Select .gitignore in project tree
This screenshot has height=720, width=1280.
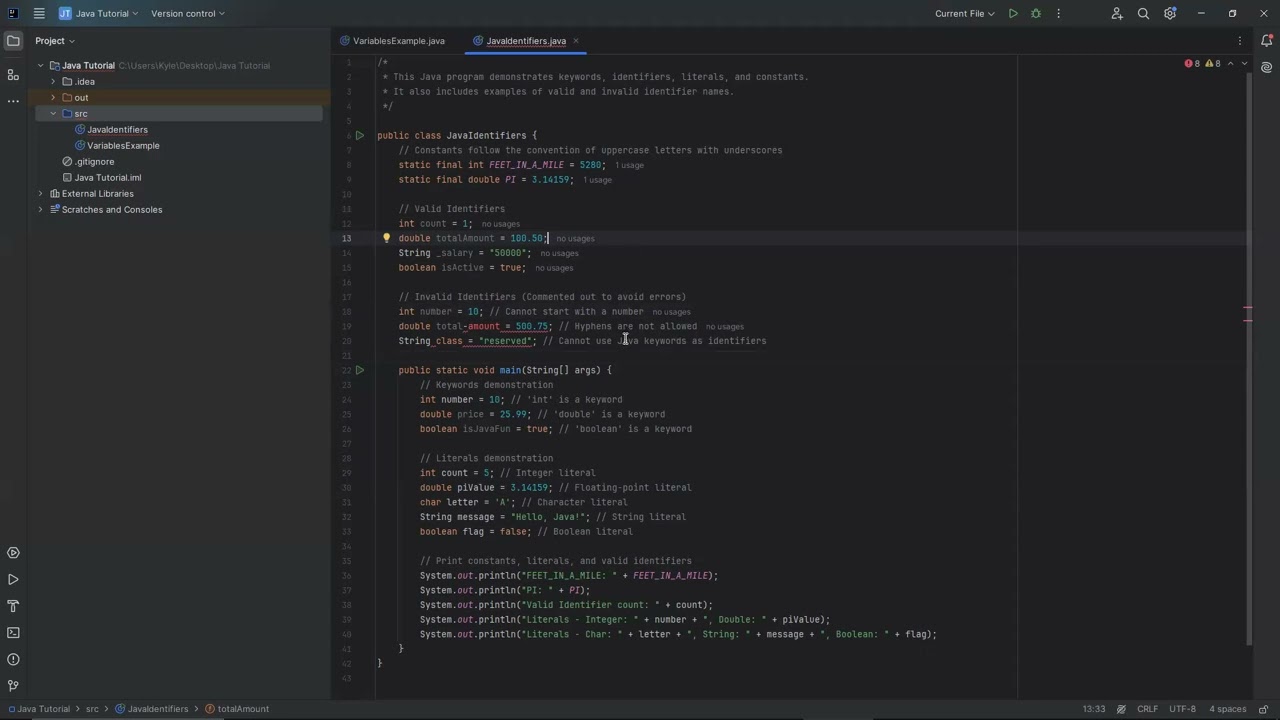click(x=94, y=162)
